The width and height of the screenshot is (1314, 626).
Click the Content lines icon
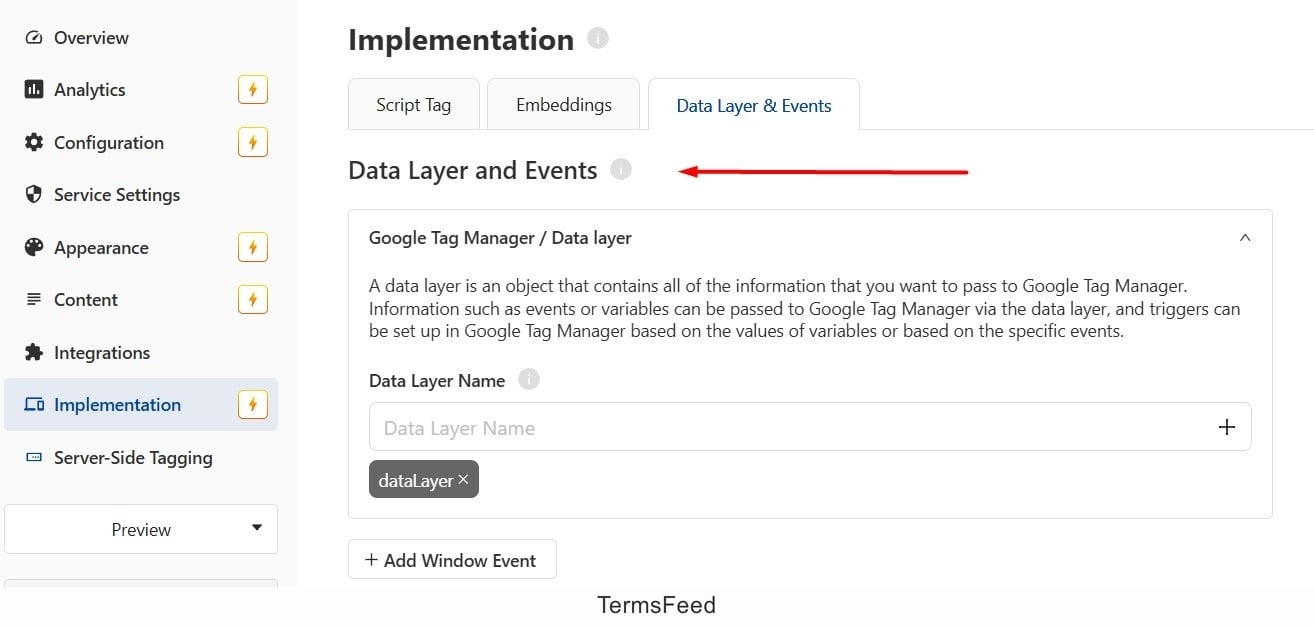click(34, 300)
